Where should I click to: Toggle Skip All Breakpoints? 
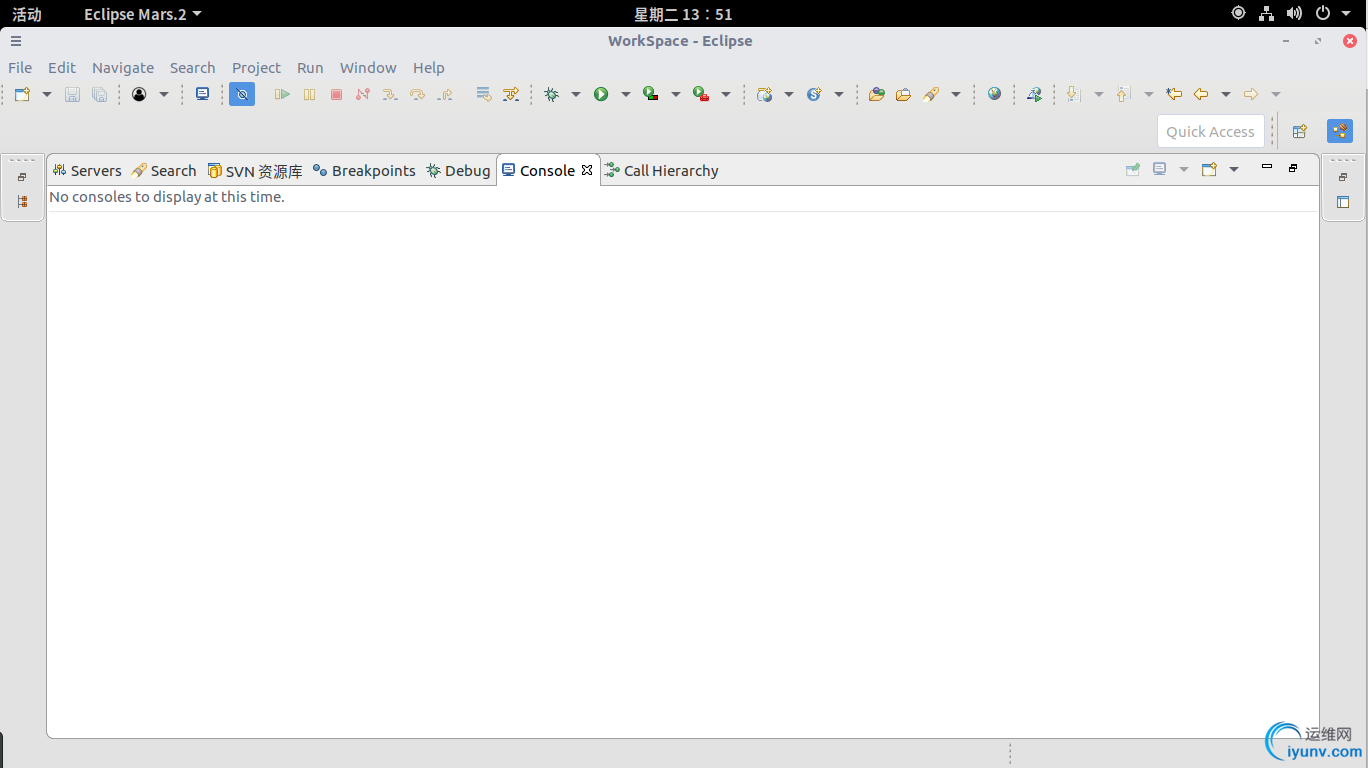[242, 94]
